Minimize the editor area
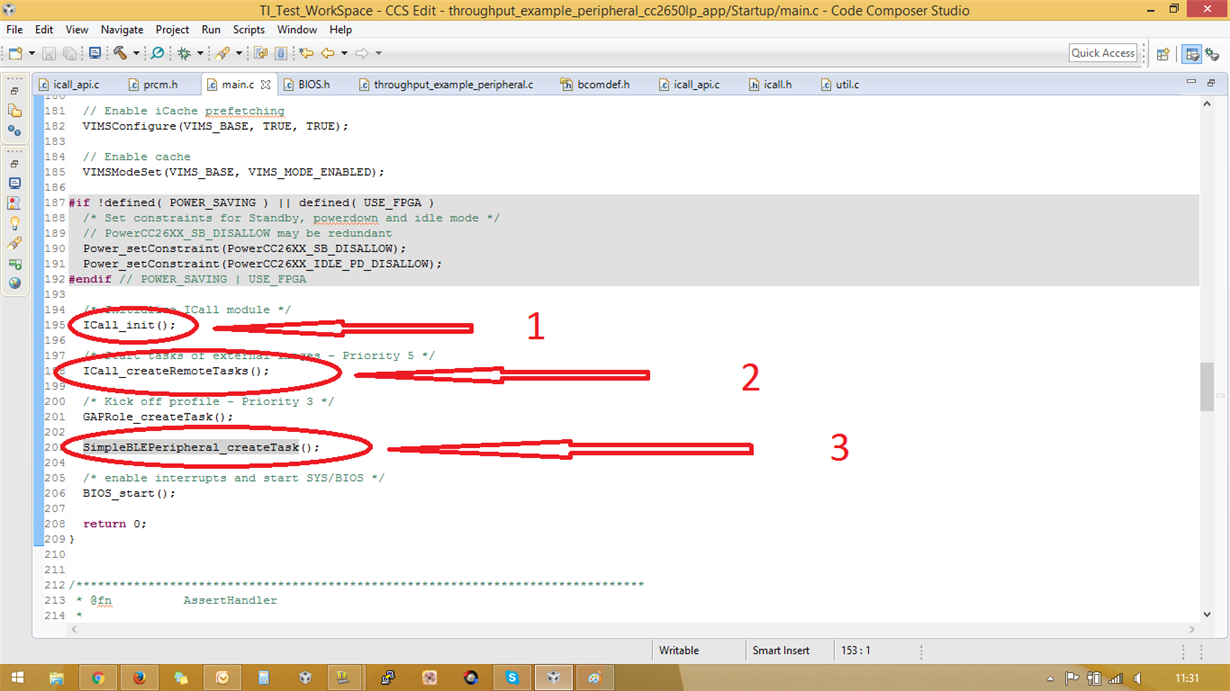1230x691 pixels. pyautogui.click(x=1191, y=82)
